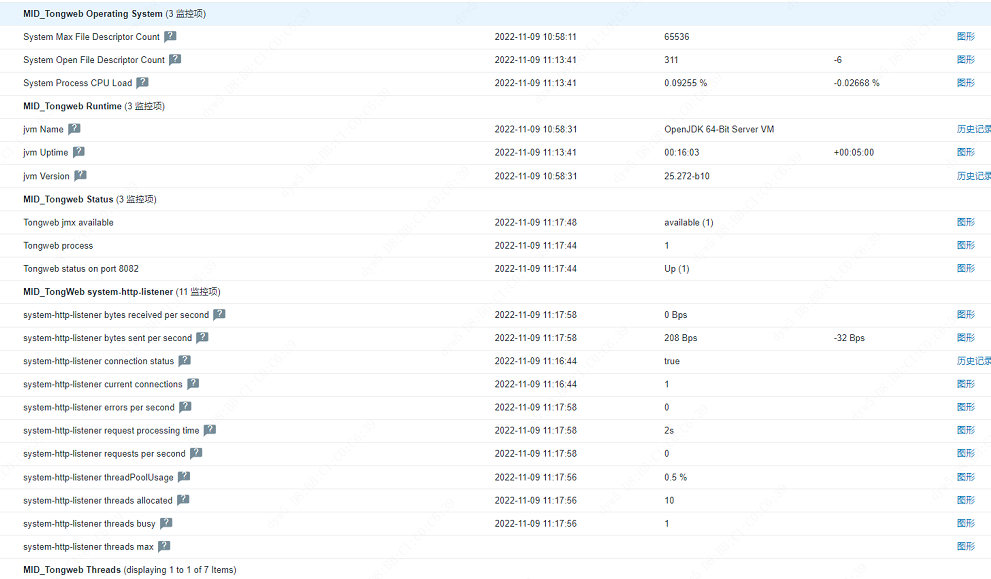Open help icon for requests per second

(x=196, y=453)
